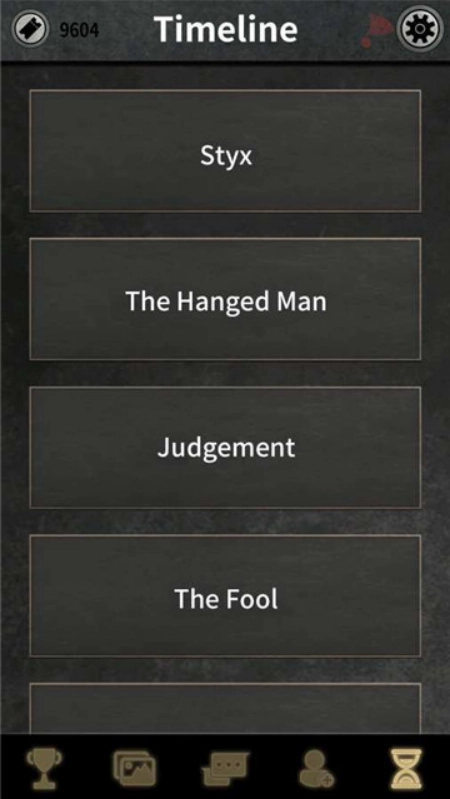
Task: Open the add-friend profile tab
Action: pyautogui.click(x=316, y=767)
